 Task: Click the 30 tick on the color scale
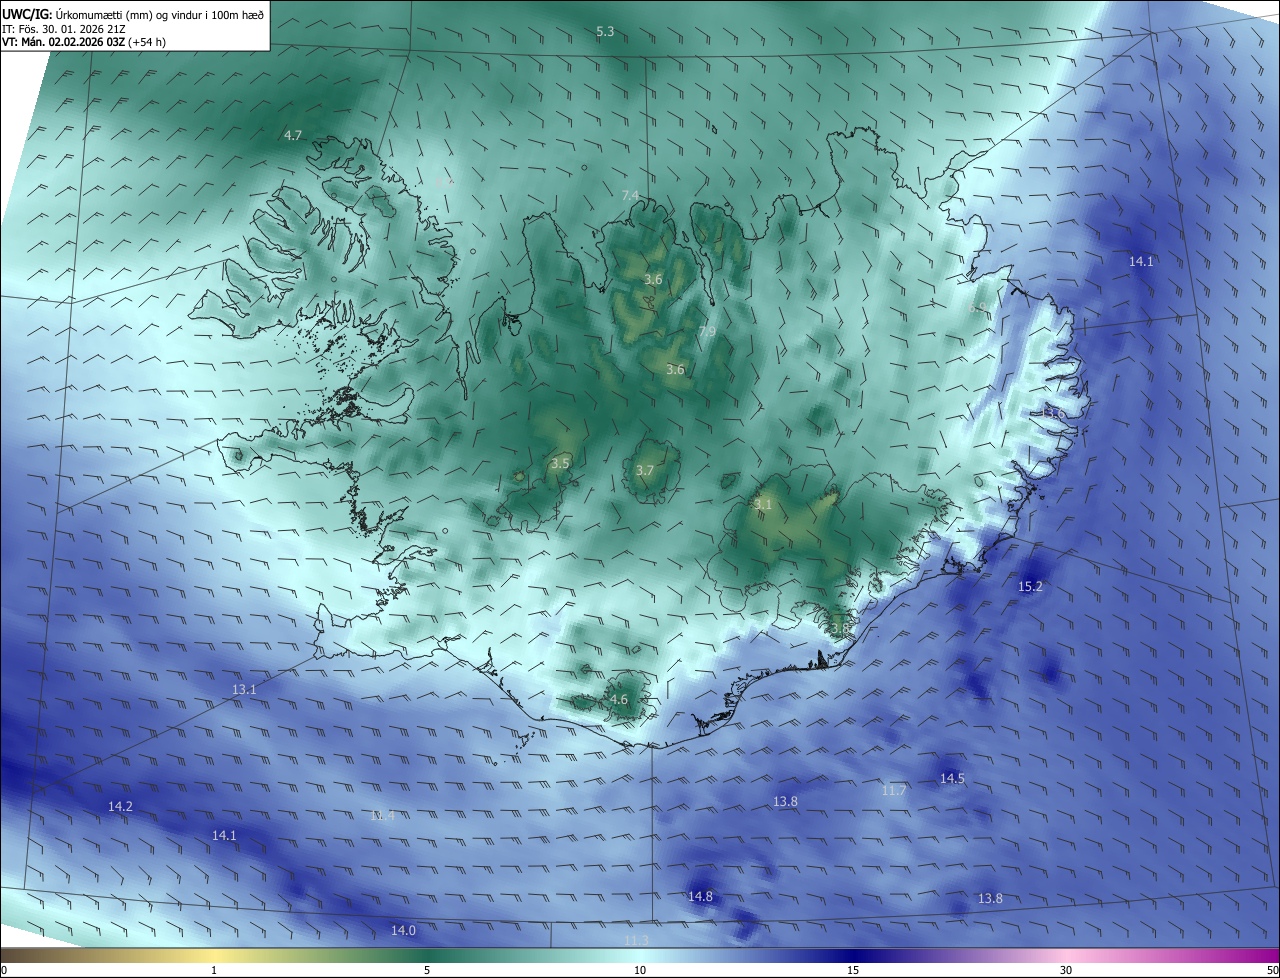(x=1066, y=970)
